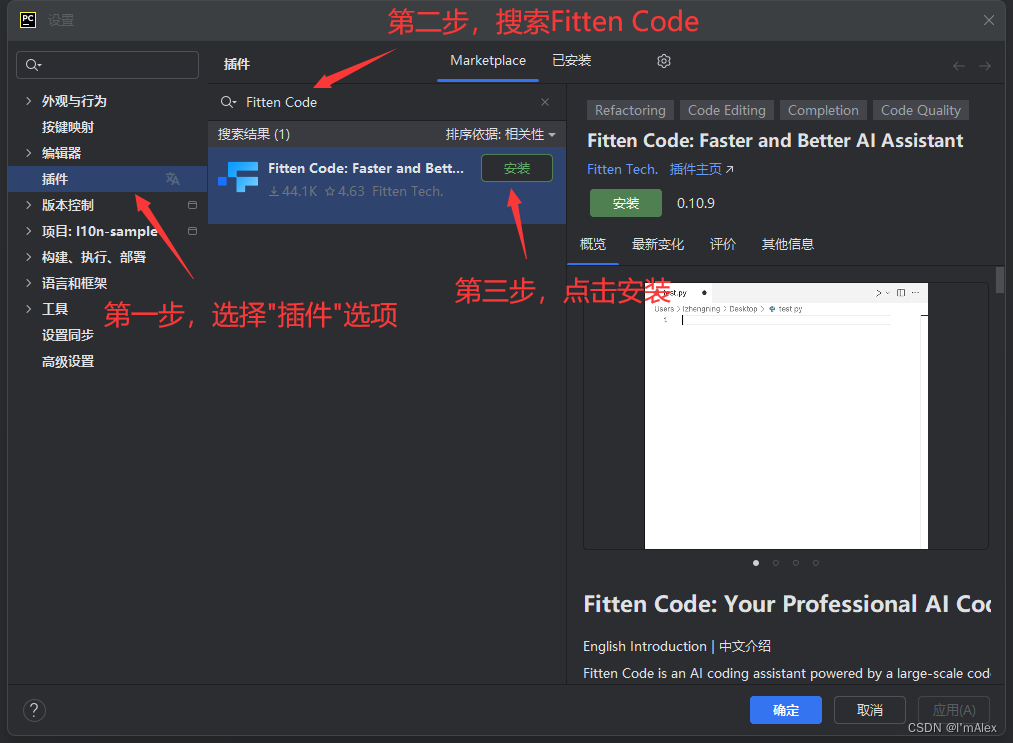
Task: Click the 确定 button
Action: [785, 710]
